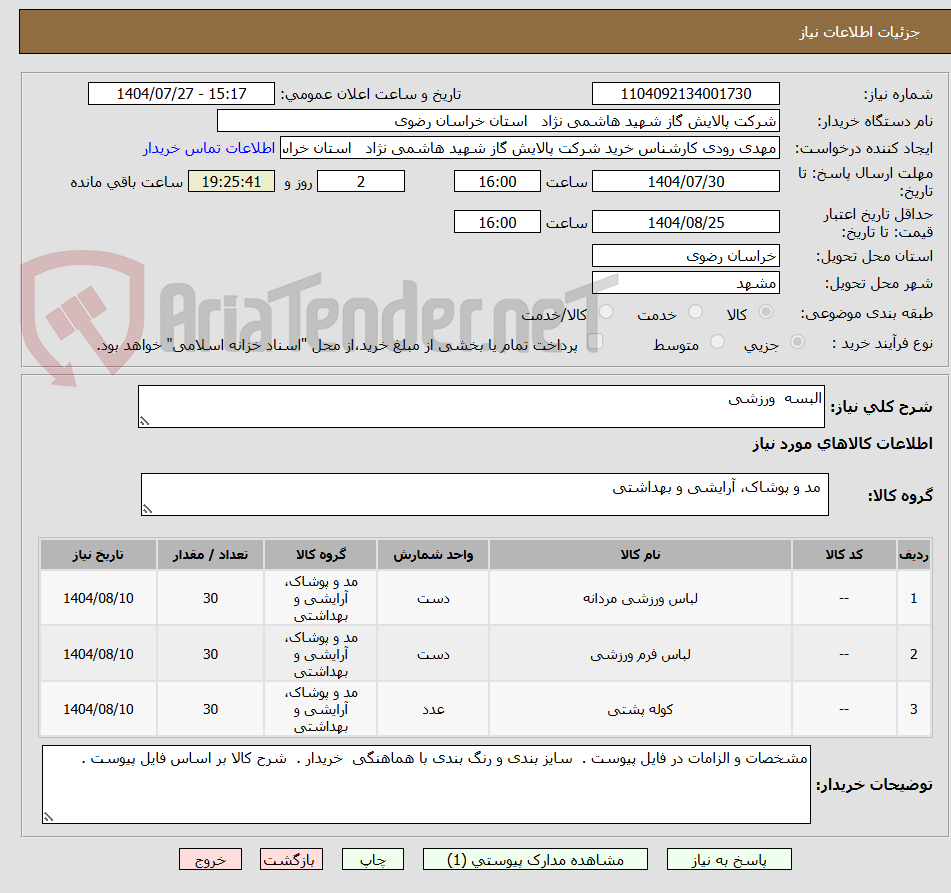The width and height of the screenshot is (951, 893).
Task: Click the شرح کلی نیاز textarea
Action: click(x=481, y=406)
